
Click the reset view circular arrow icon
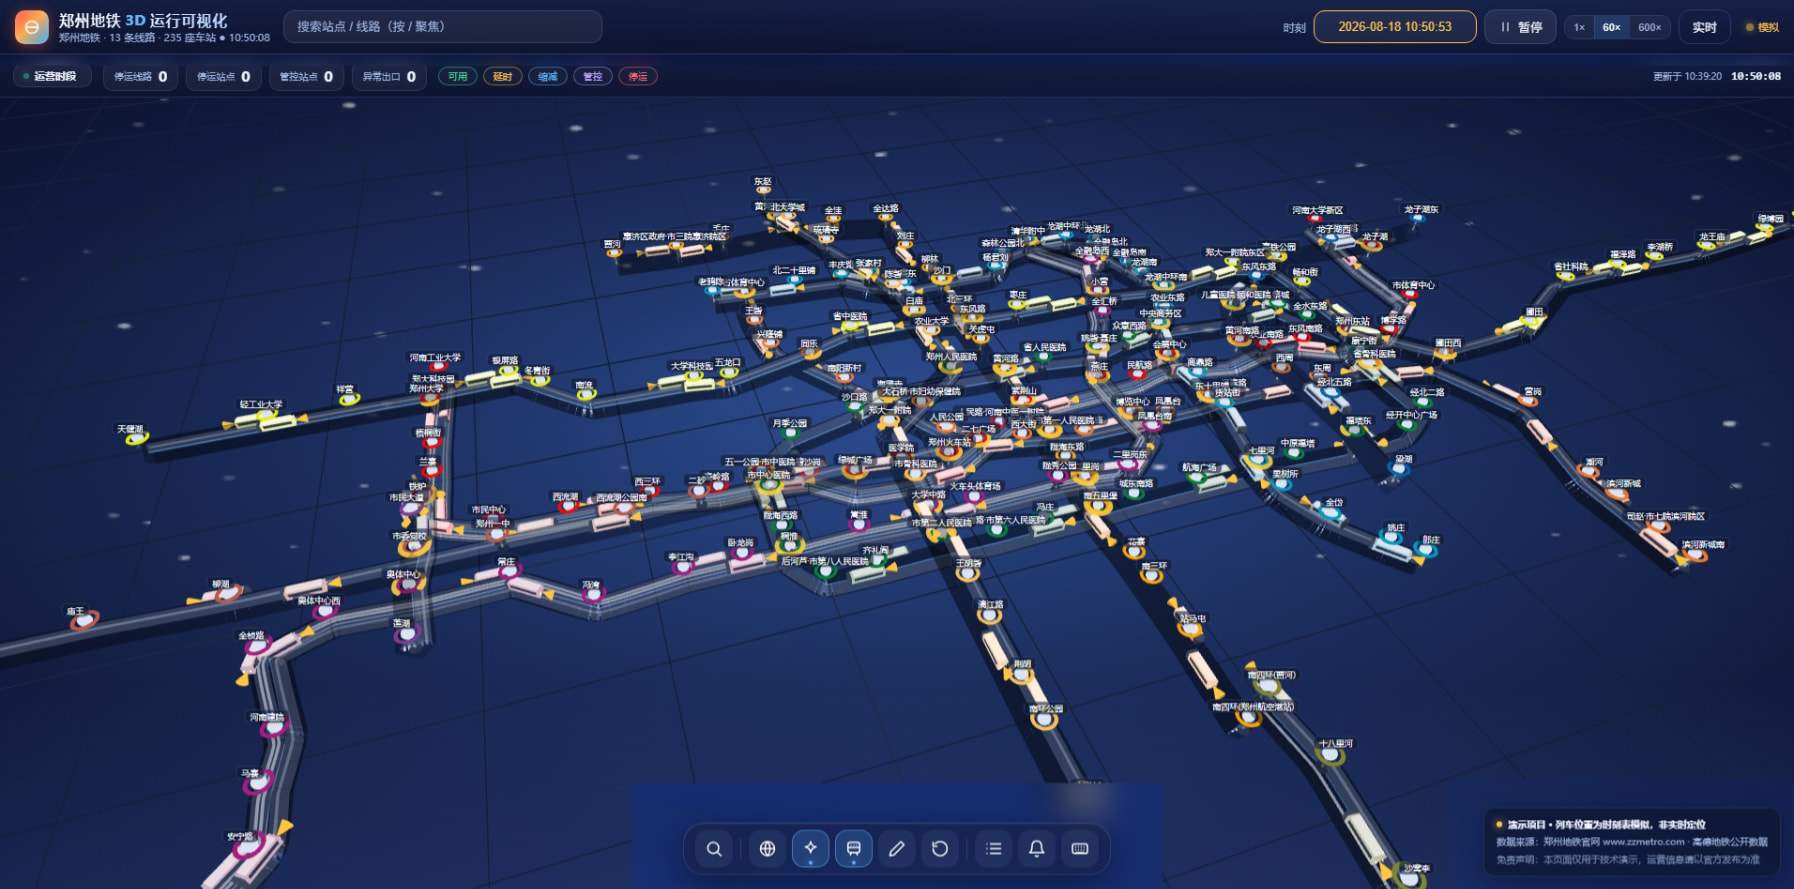[939, 849]
